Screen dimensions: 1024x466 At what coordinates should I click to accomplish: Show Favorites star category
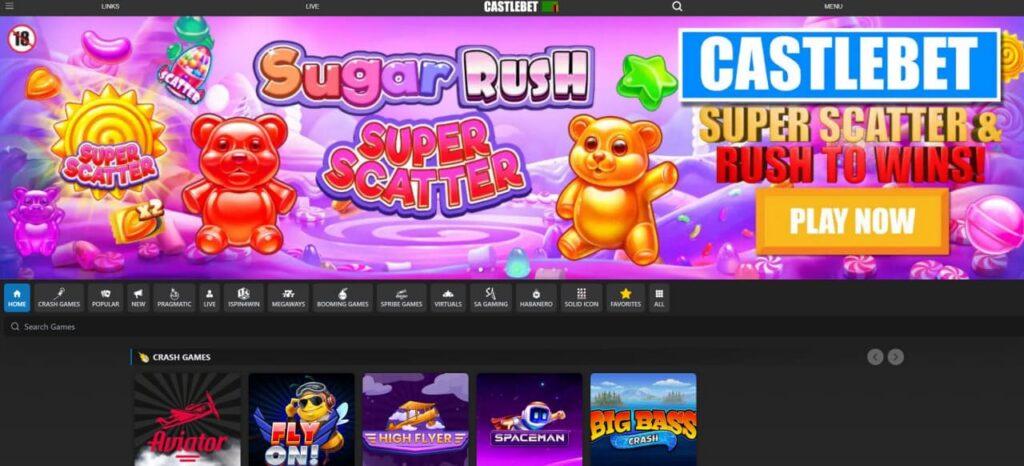[x=626, y=298]
